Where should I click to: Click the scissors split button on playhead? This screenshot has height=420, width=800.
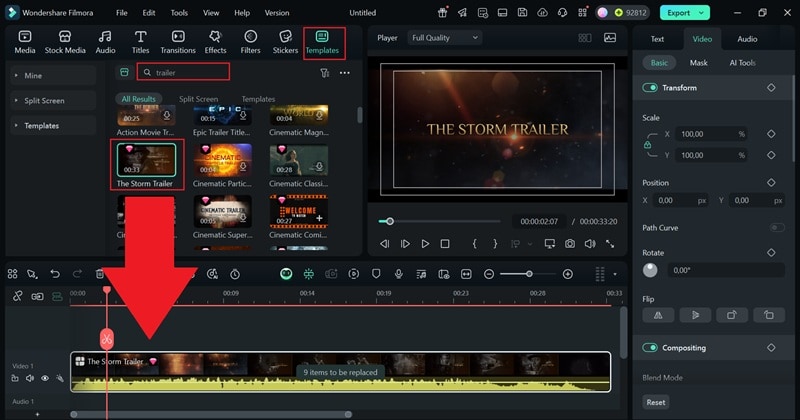107,338
